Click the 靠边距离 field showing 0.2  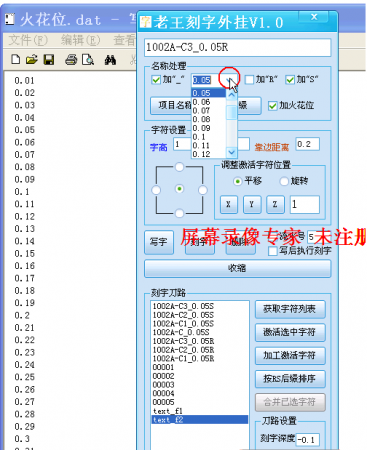click(307, 144)
